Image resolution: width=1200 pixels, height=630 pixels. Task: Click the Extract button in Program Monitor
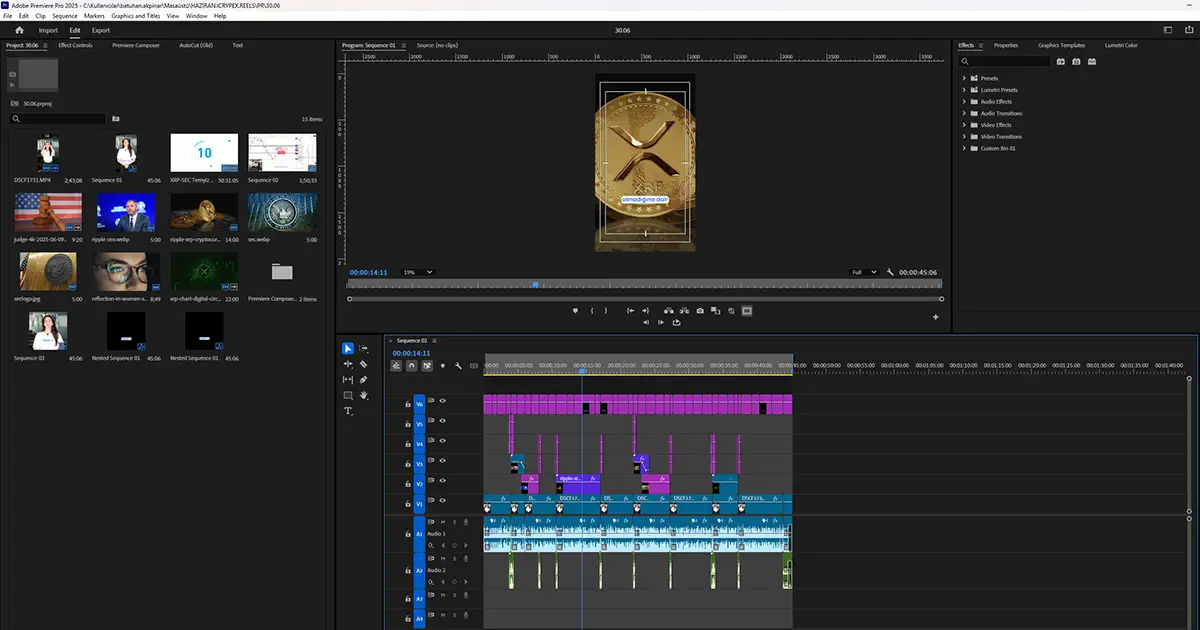[685, 310]
